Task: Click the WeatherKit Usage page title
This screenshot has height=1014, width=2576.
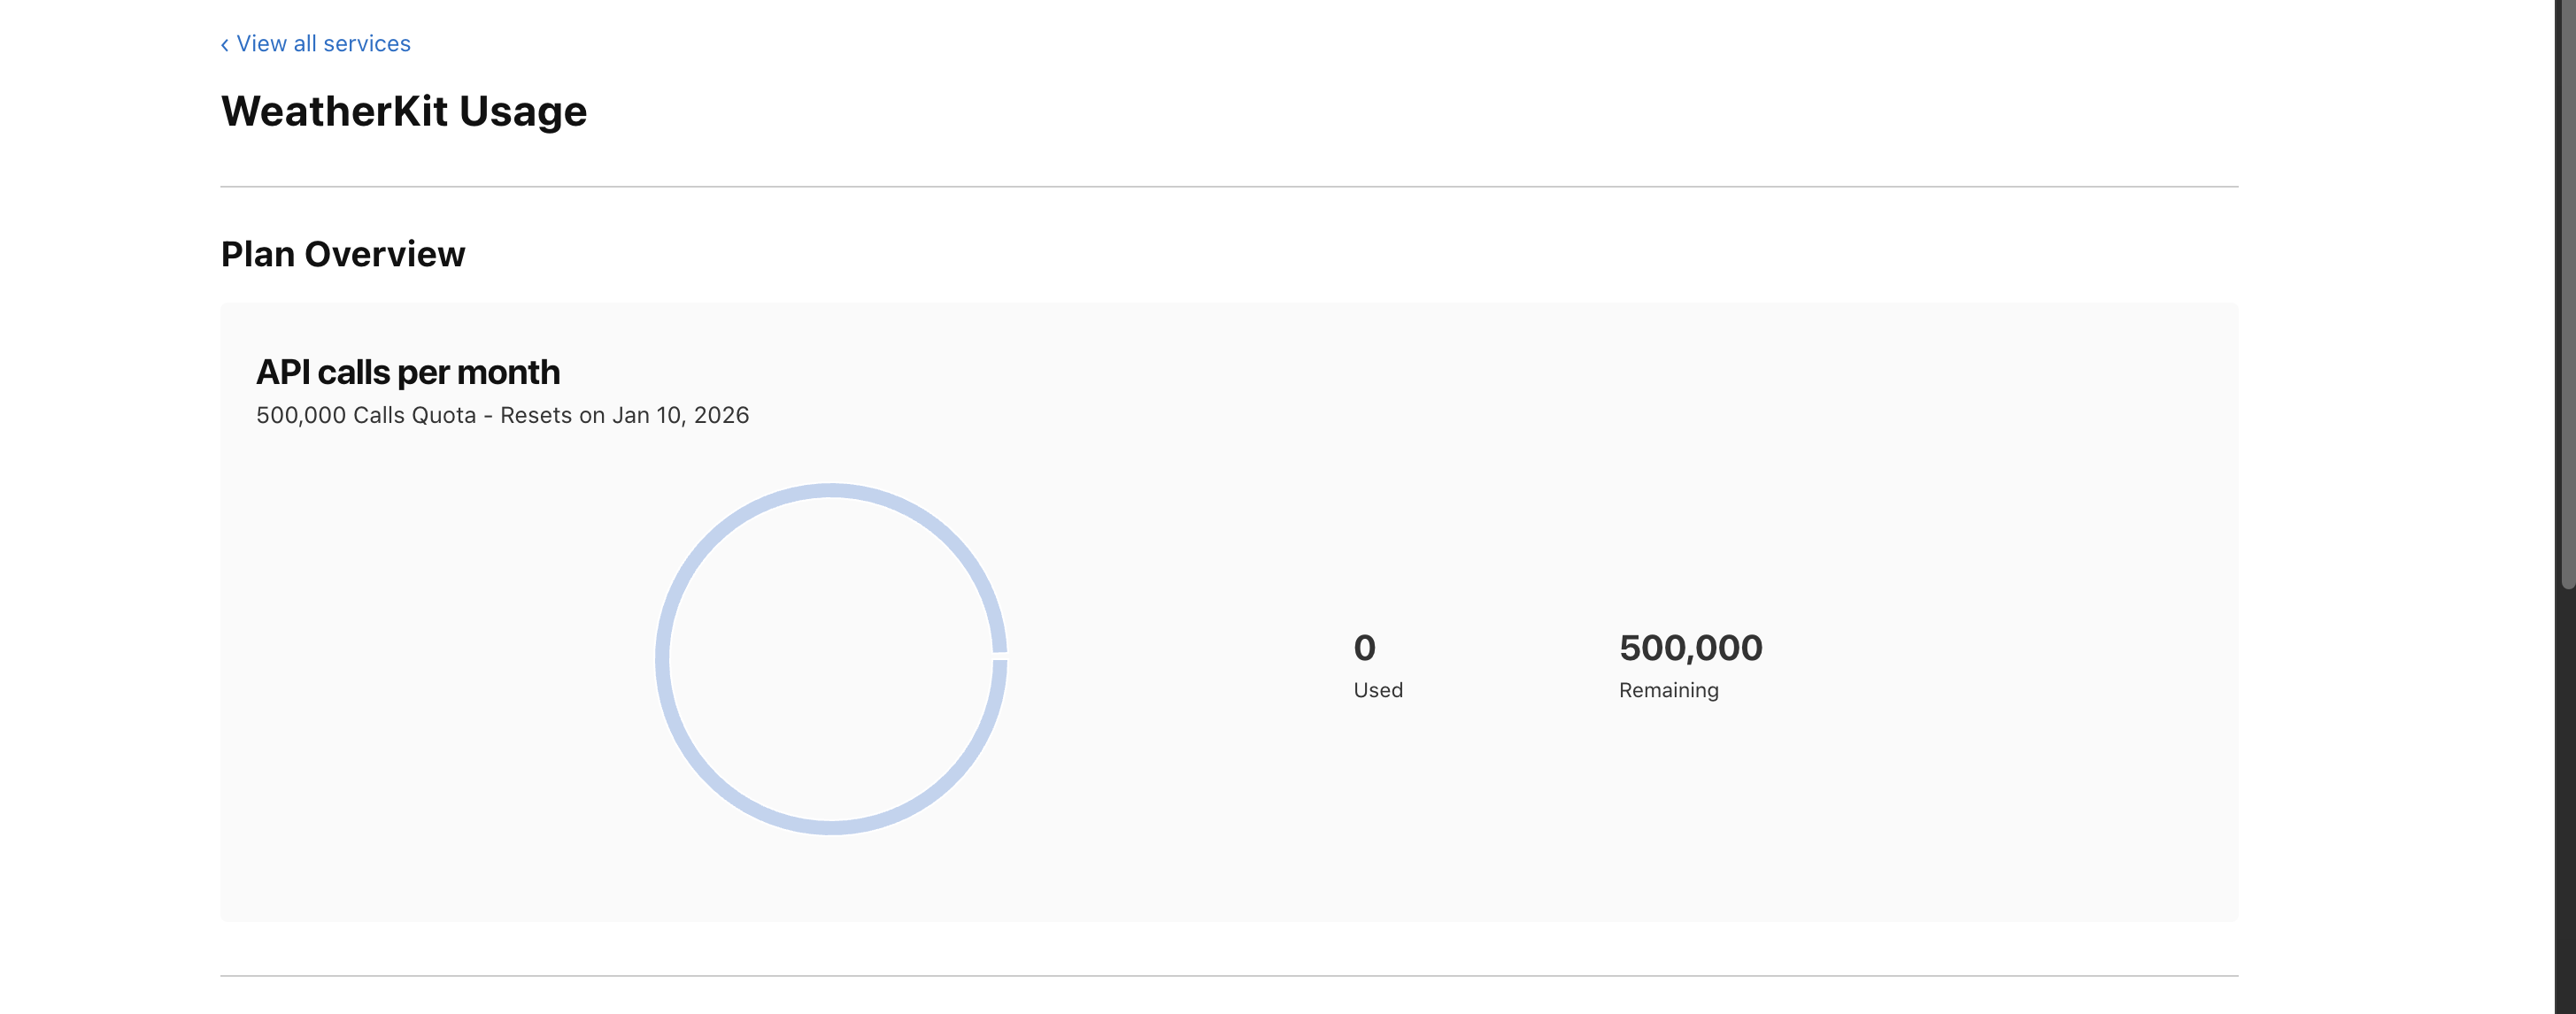Action: (403, 111)
